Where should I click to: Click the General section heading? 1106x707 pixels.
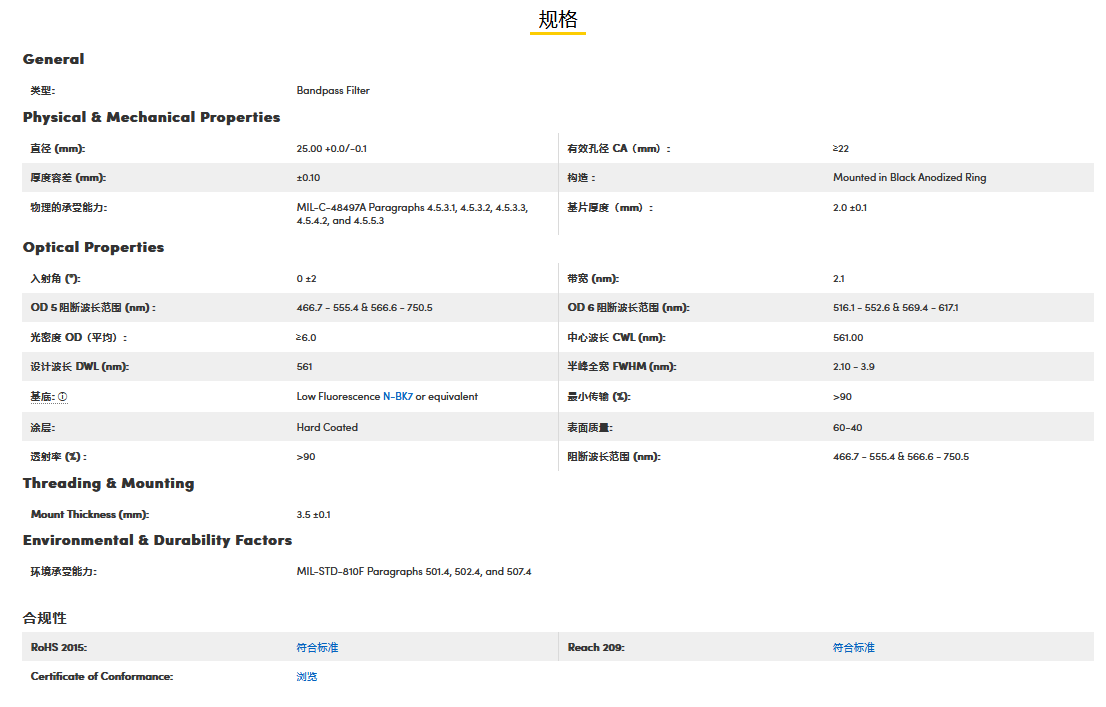[54, 59]
